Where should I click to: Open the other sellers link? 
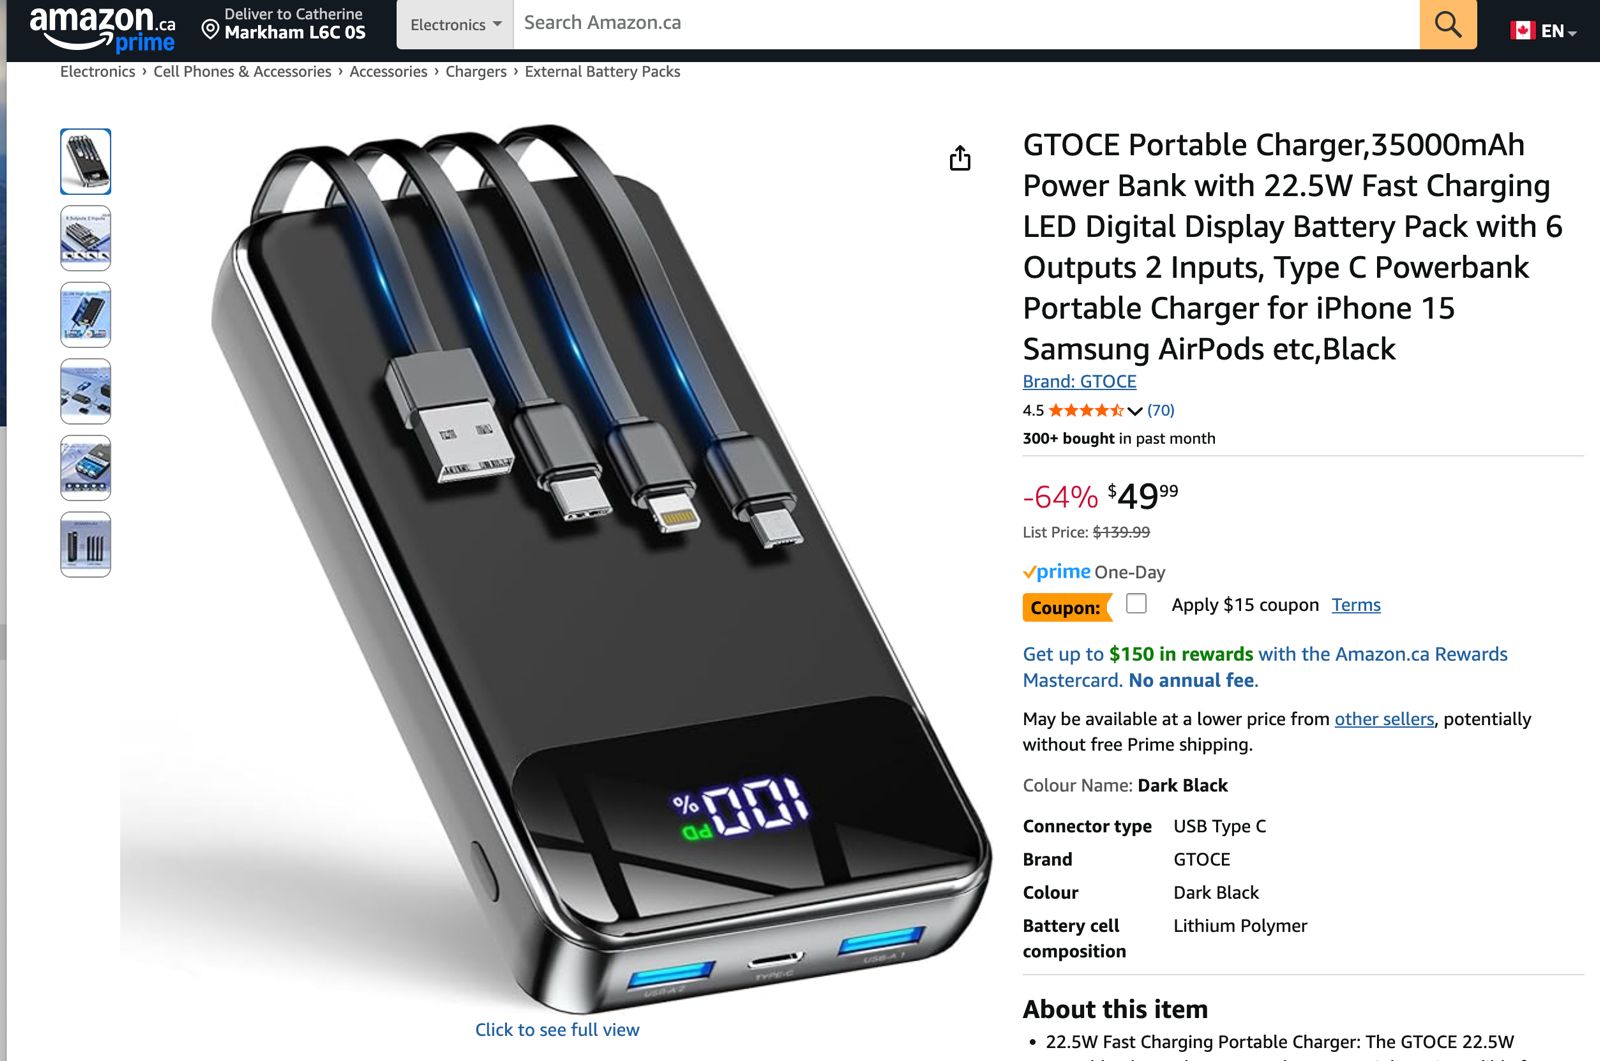click(x=1384, y=719)
